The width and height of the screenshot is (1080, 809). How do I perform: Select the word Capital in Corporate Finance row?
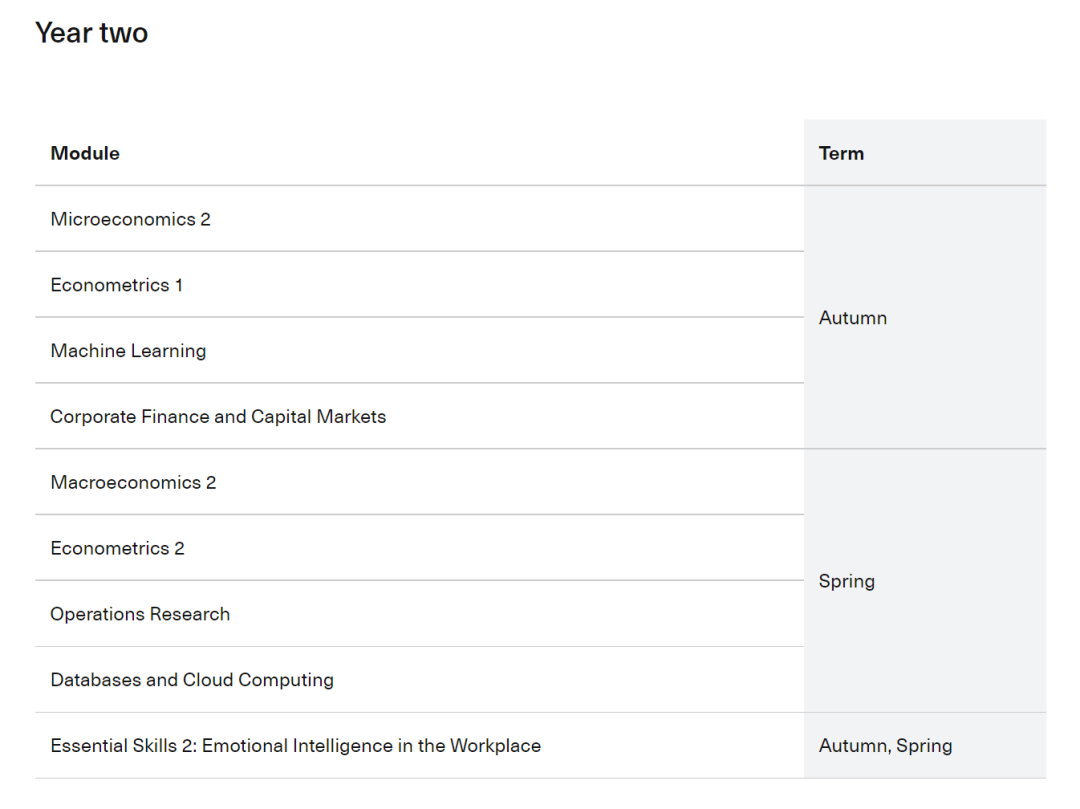click(x=281, y=417)
